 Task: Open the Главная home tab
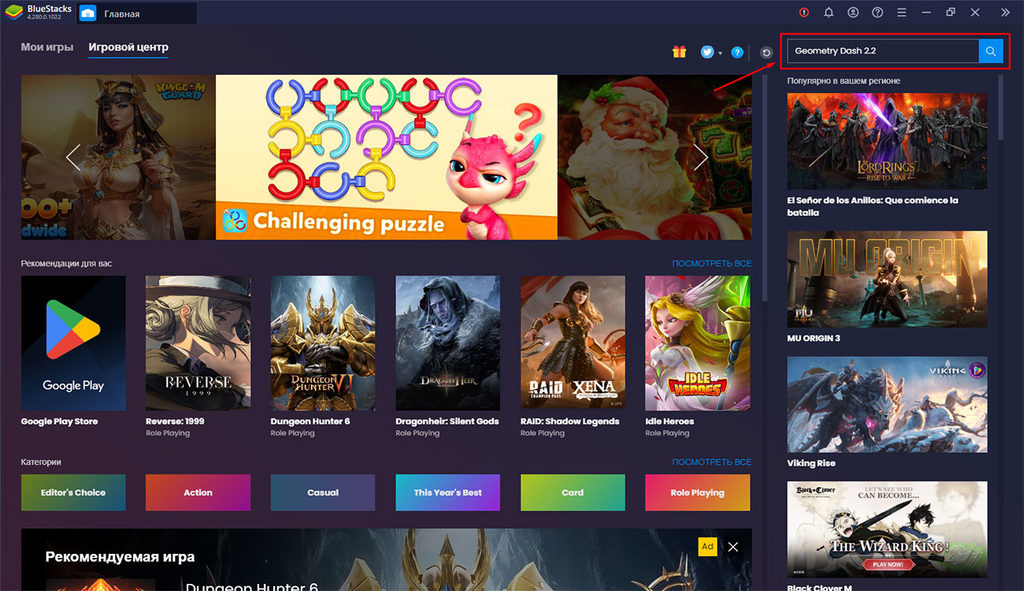(x=136, y=13)
